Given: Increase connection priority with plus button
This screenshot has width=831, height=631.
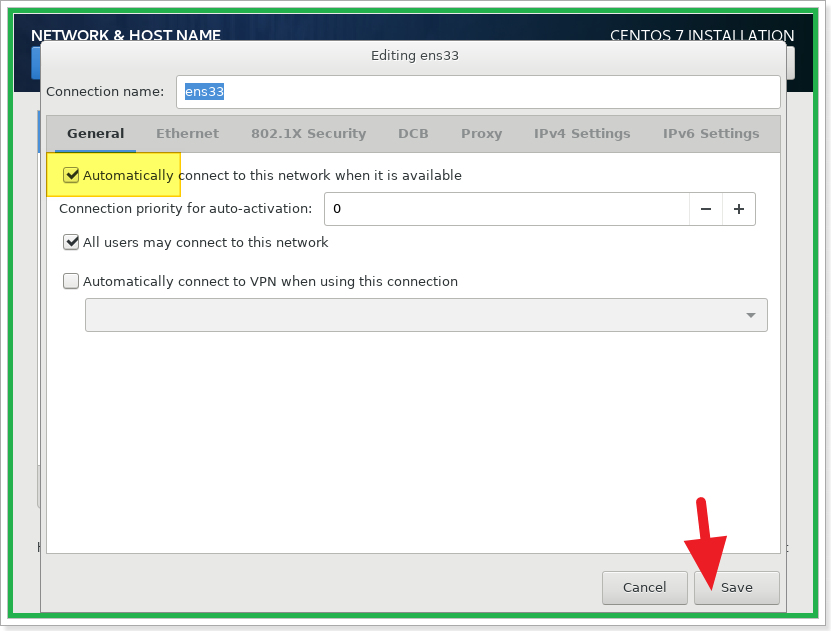Looking at the screenshot, I should click(739, 209).
